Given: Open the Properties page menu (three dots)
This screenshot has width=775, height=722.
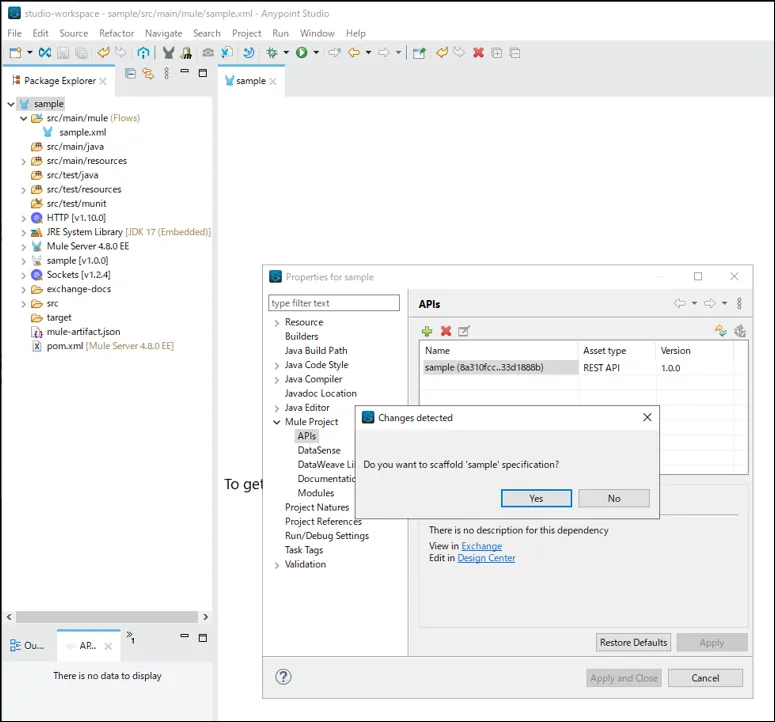Looking at the screenshot, I should pyautogui.click(x=739, y=303).
